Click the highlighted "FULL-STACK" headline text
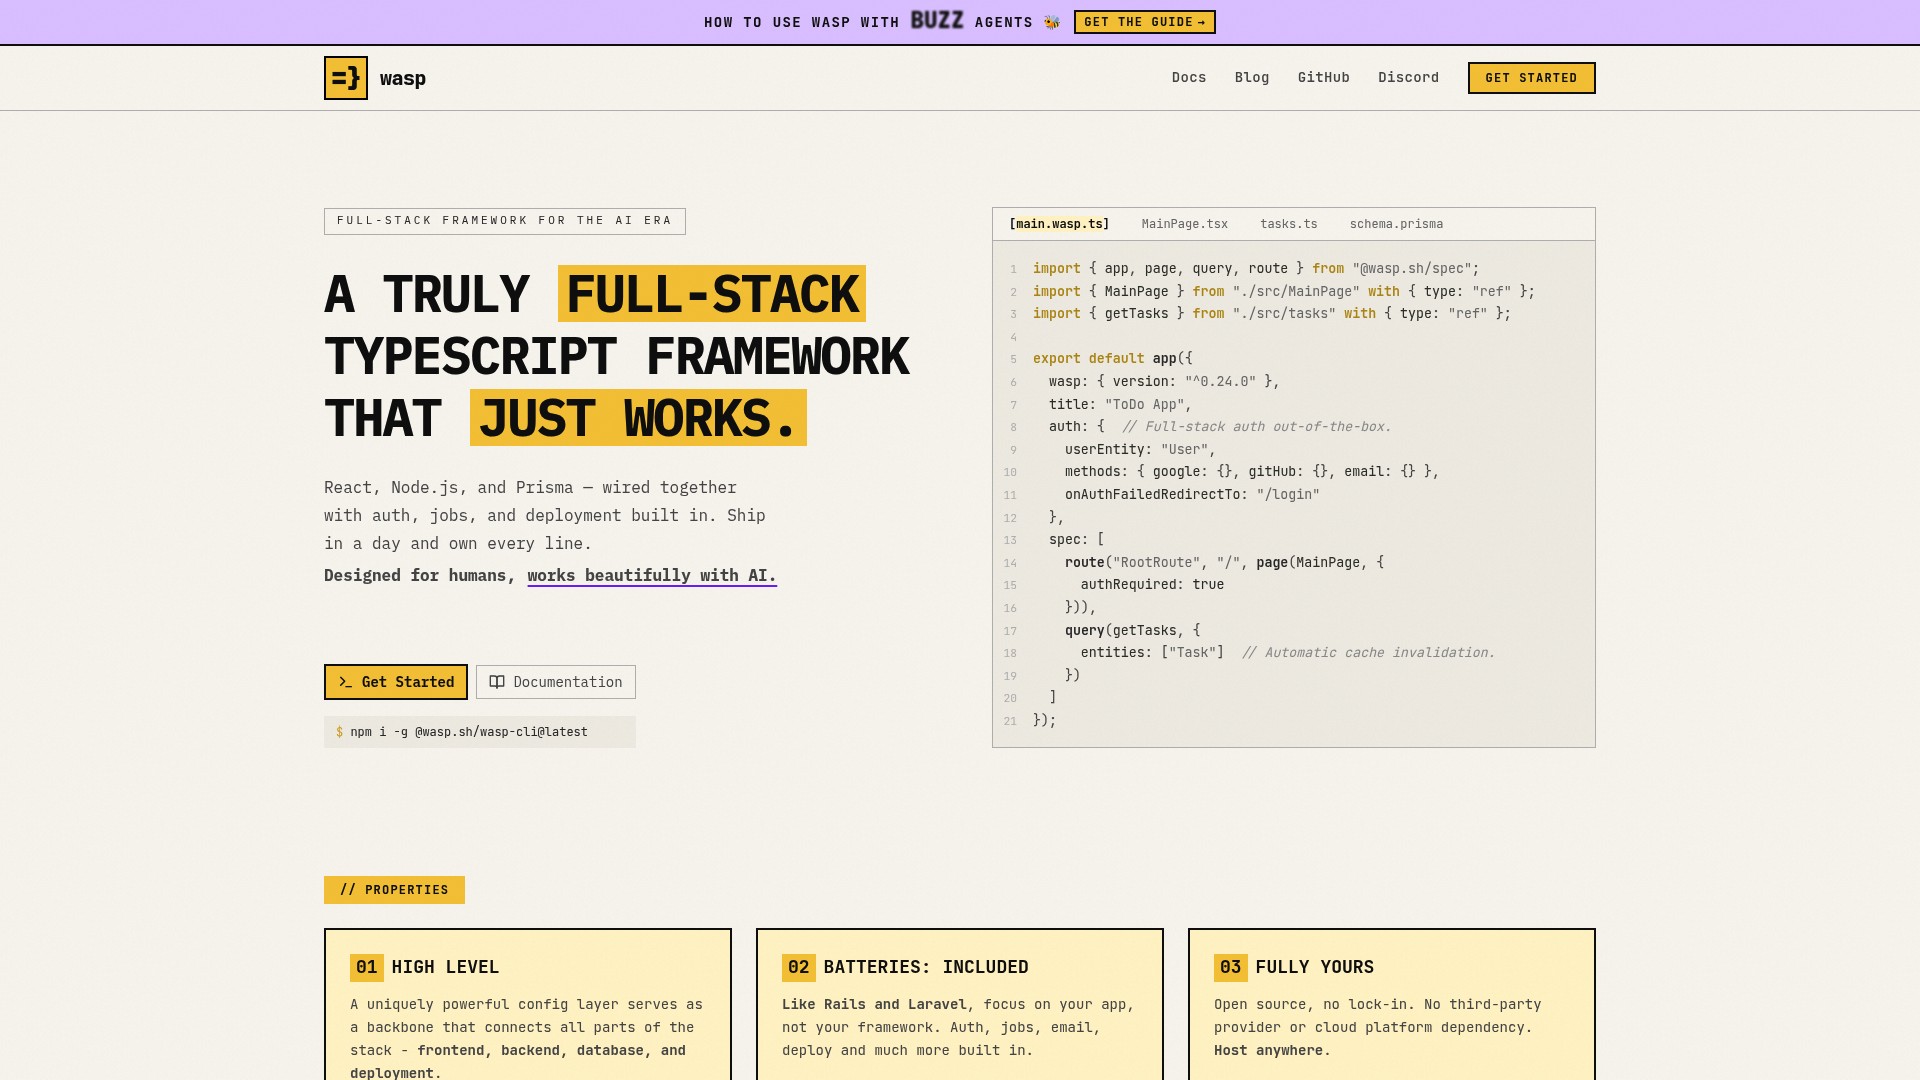 pyautogui.click(x=712, y=294)
